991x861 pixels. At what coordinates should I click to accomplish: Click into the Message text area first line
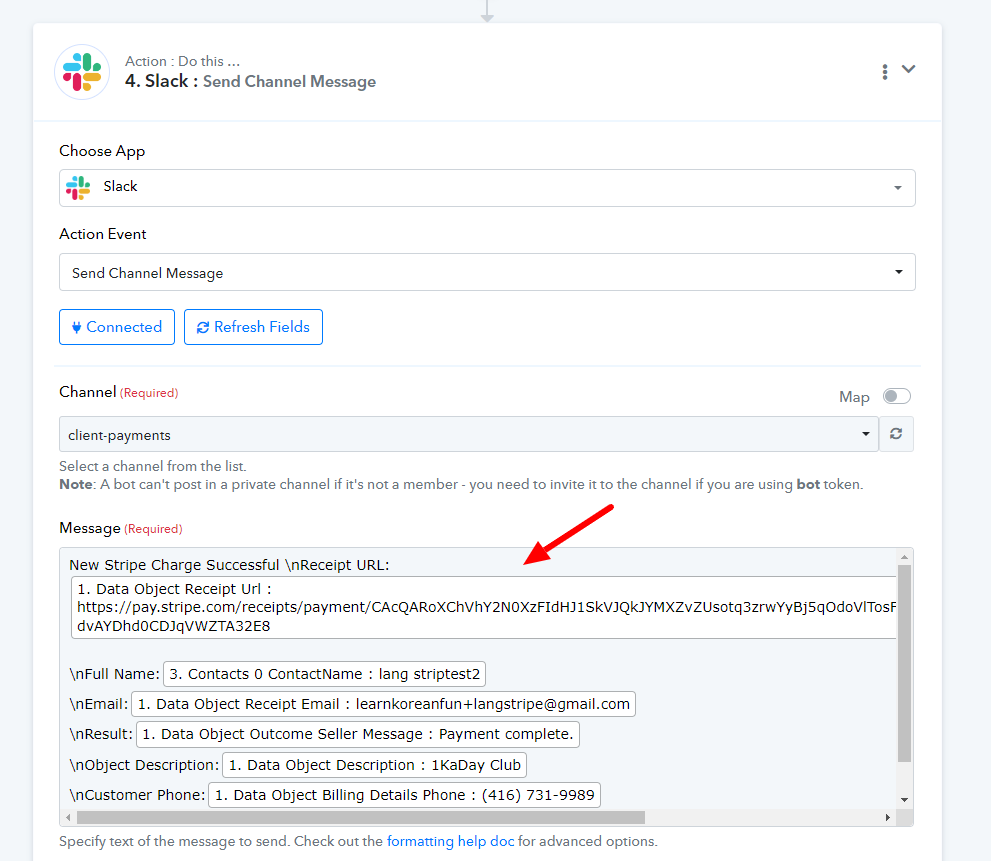[x=229, y=565]
